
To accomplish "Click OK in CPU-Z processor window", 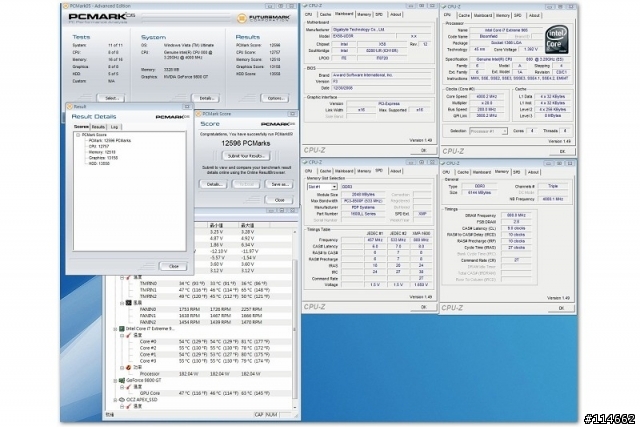I will (x=562, y=151).
